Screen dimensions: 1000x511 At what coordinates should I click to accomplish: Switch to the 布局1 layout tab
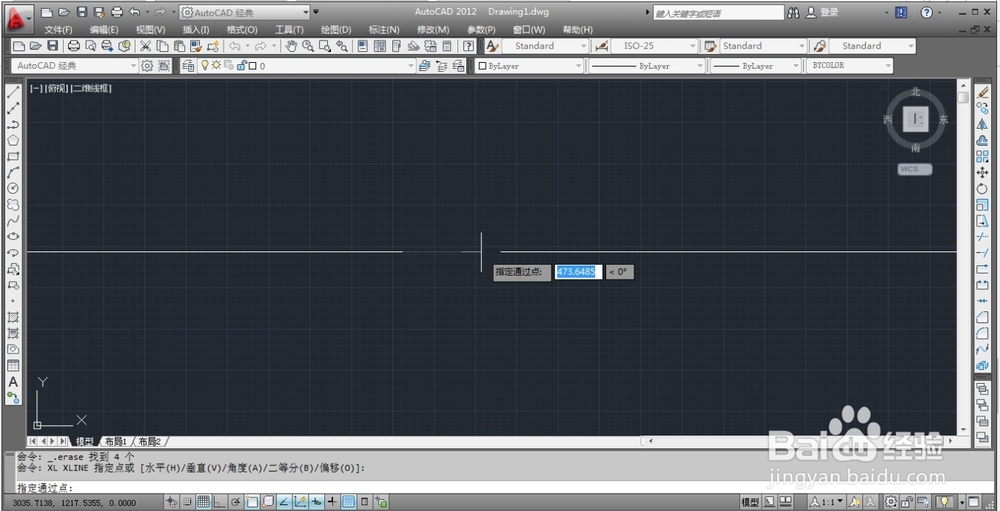[115, 441]
